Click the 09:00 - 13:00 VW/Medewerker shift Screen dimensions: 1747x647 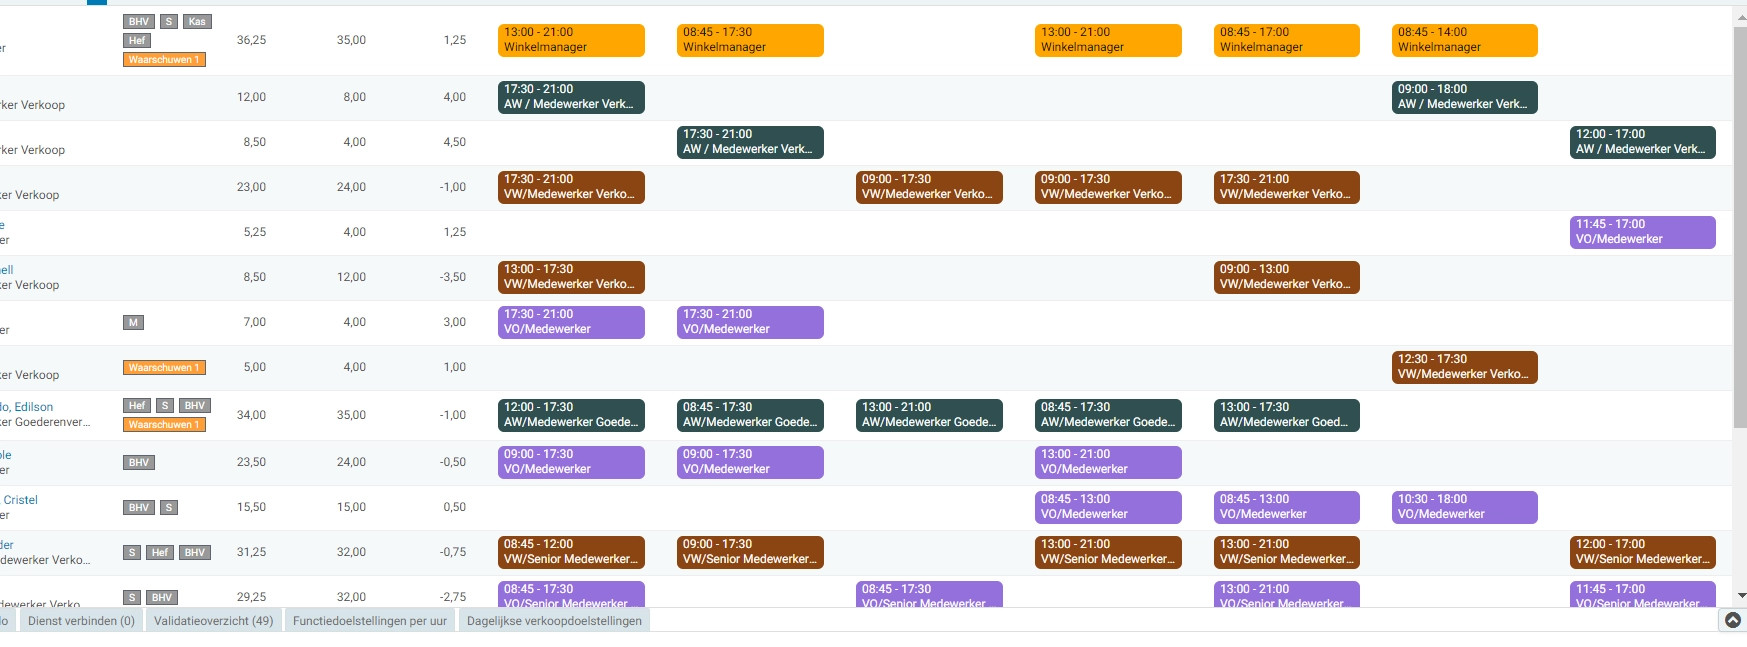(x=1285, y=277)
